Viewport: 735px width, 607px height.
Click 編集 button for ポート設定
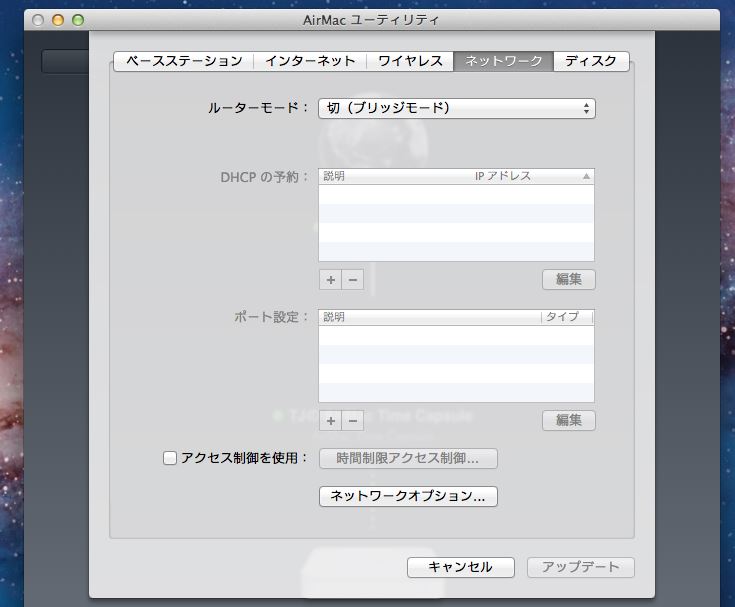569,420
